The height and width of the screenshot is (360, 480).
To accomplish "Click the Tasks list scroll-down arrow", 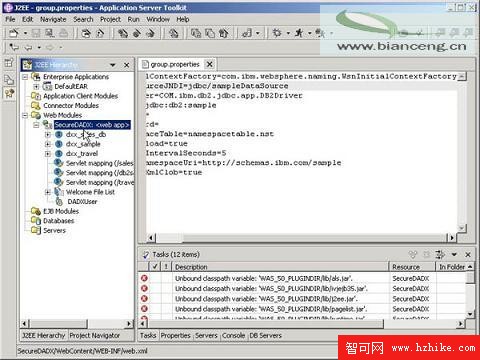I will pyautogui.click(x=470, y=314).
